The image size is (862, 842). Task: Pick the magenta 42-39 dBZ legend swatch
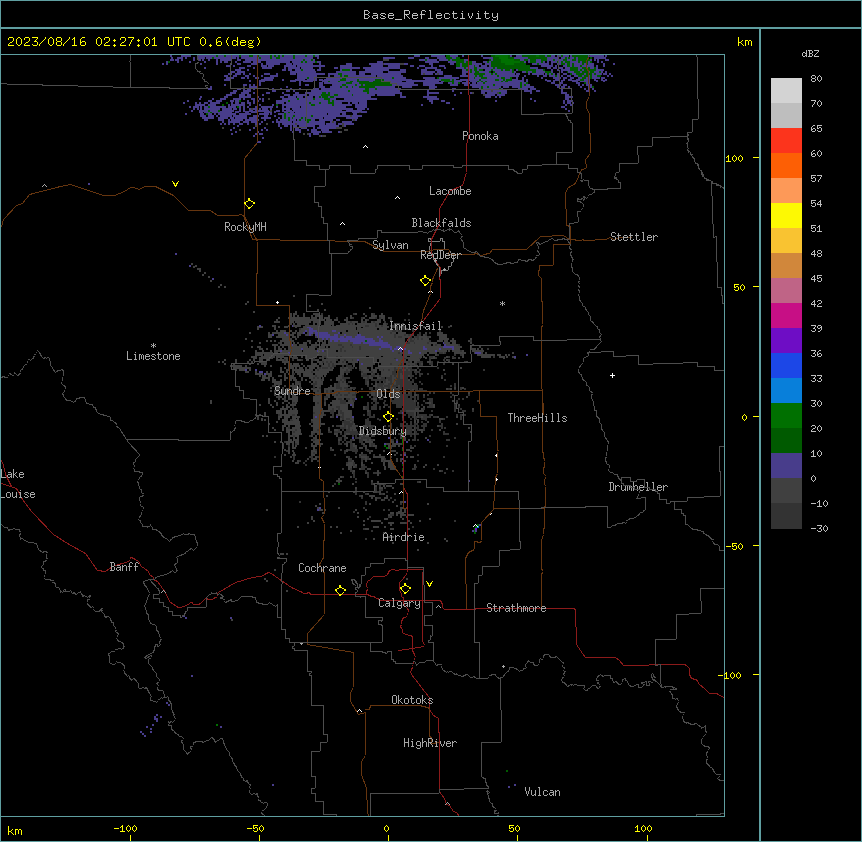click(x=786, y=315)
